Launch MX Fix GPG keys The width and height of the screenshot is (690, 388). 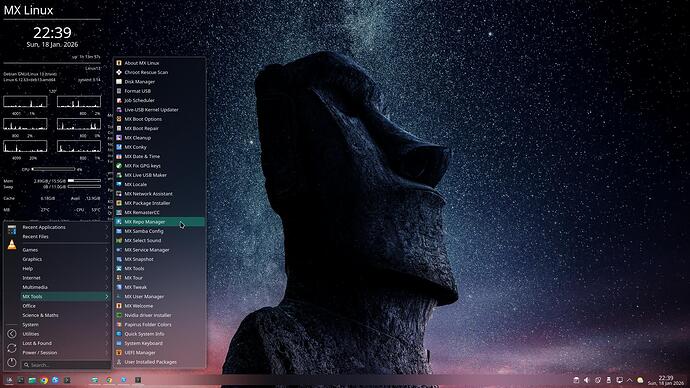159,166
